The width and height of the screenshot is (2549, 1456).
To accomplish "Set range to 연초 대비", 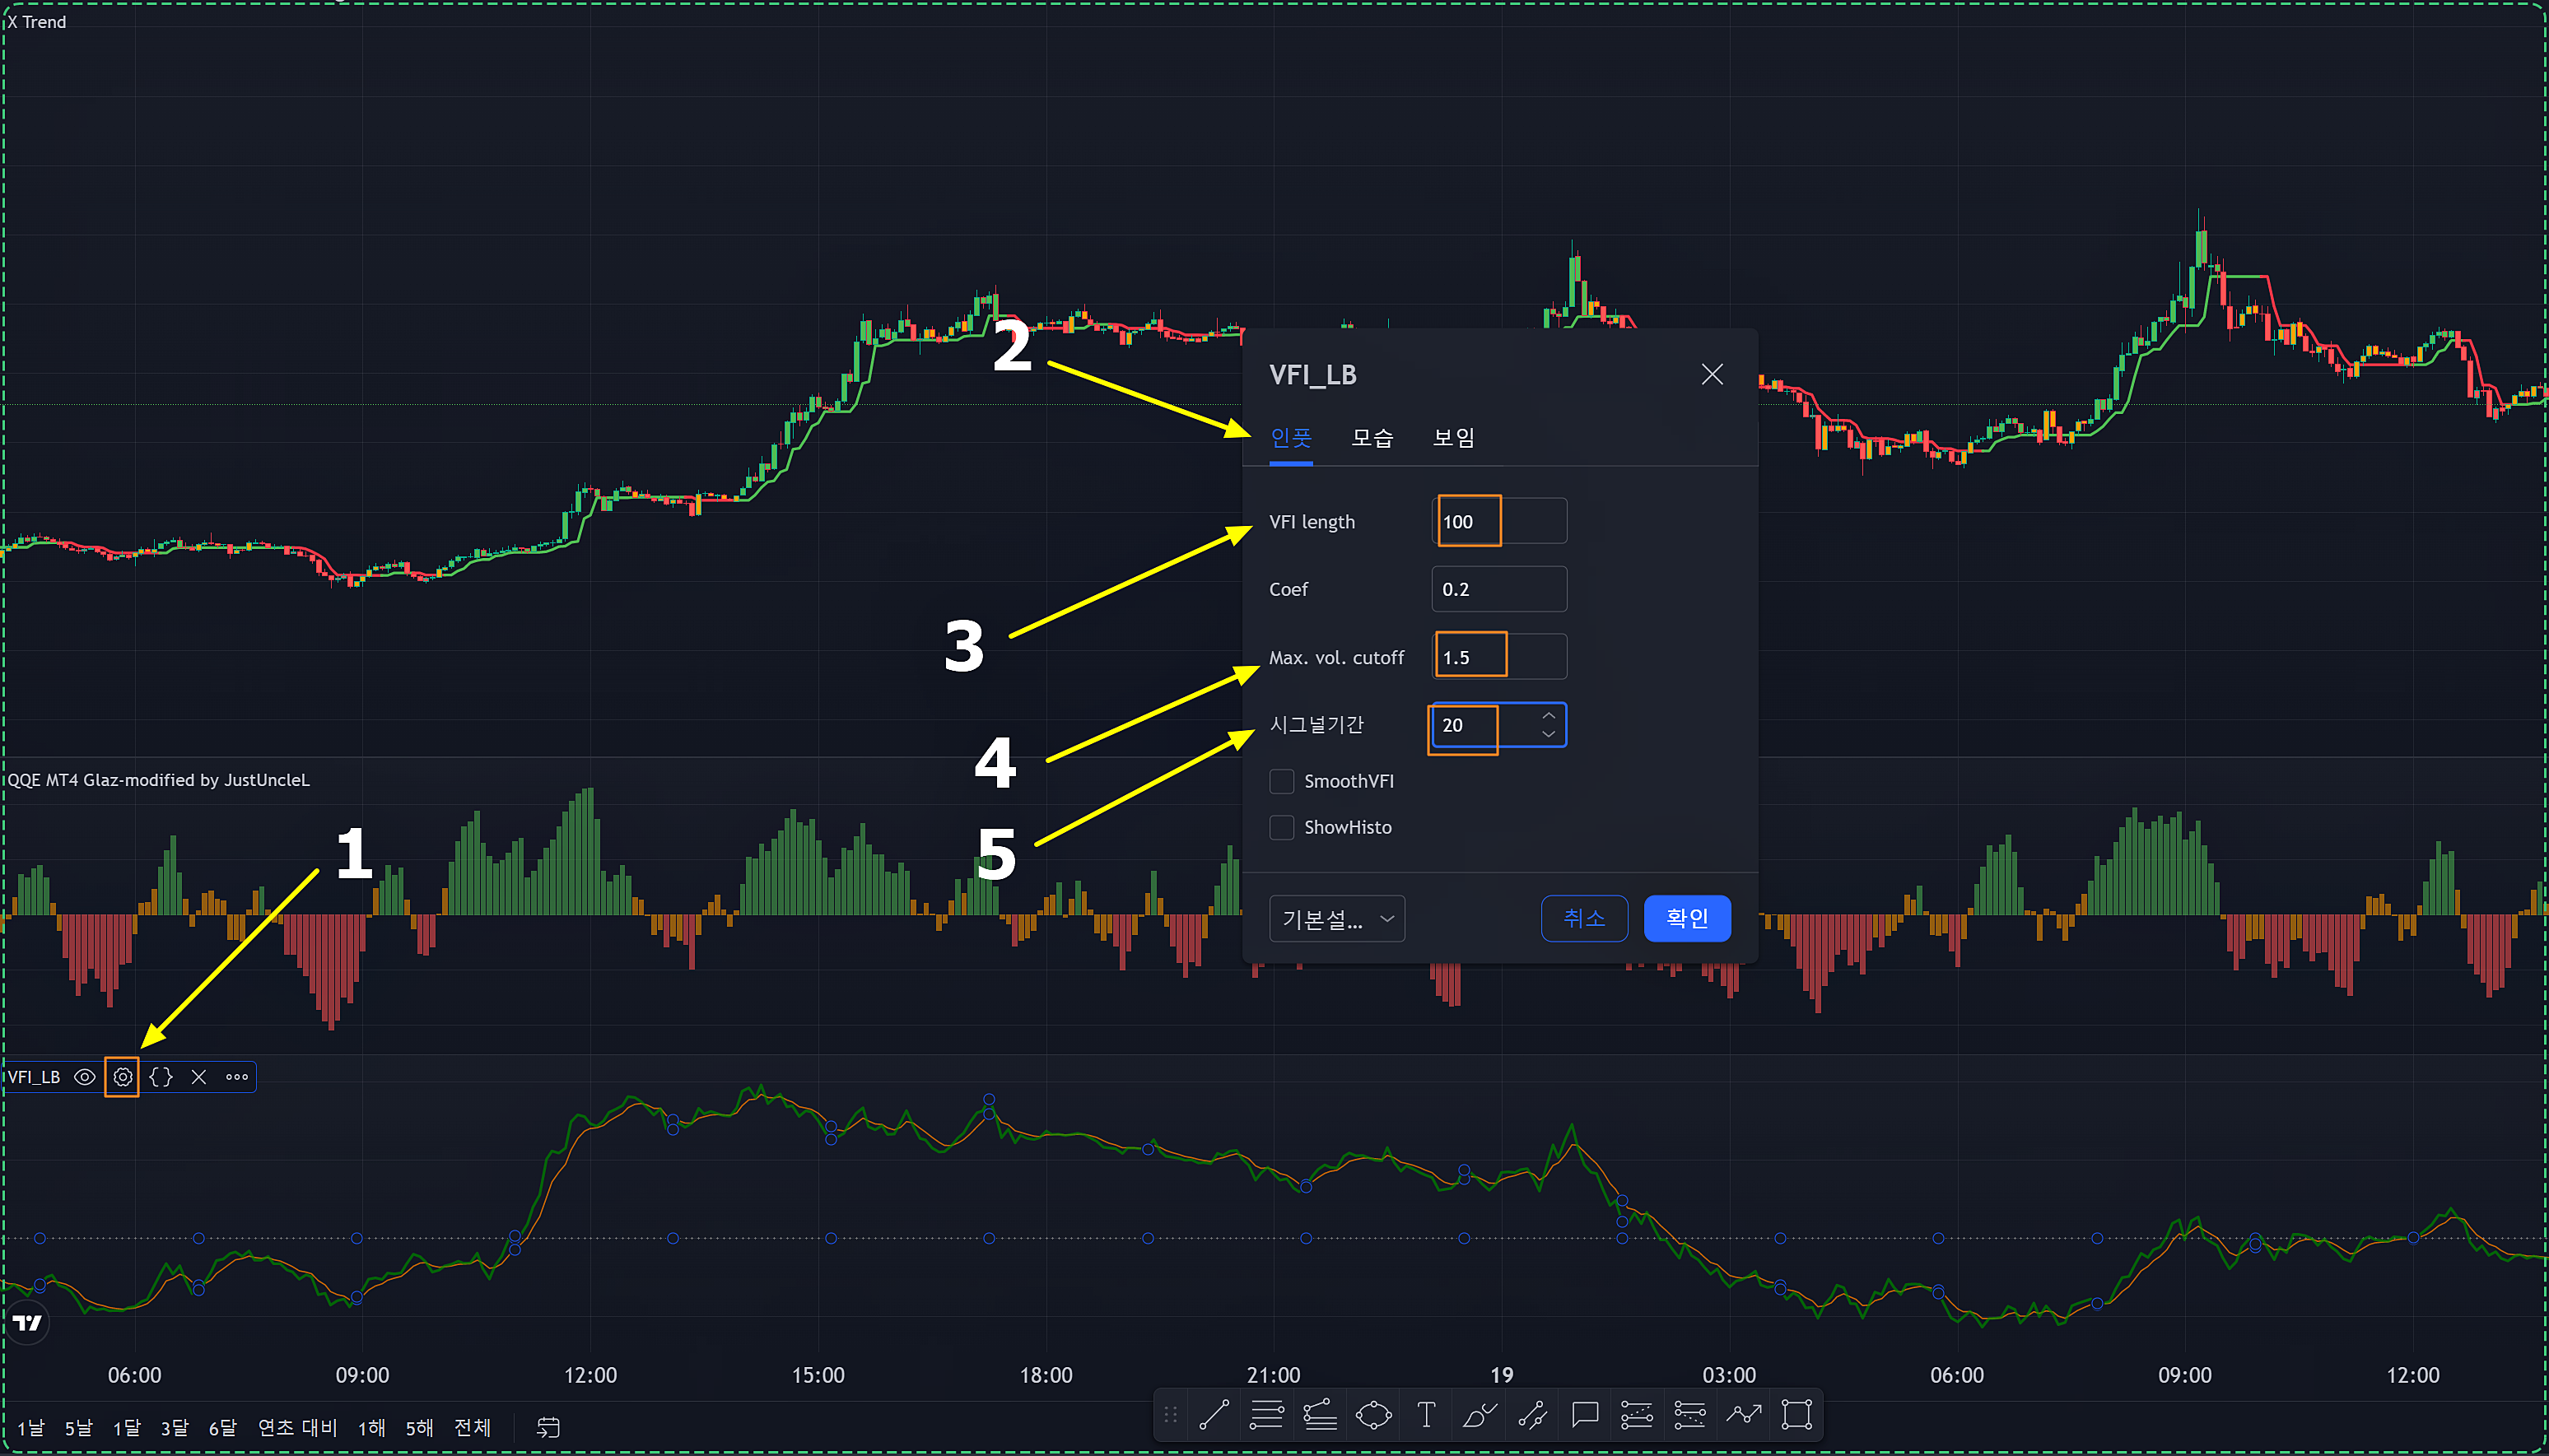I will [297, 1427].
